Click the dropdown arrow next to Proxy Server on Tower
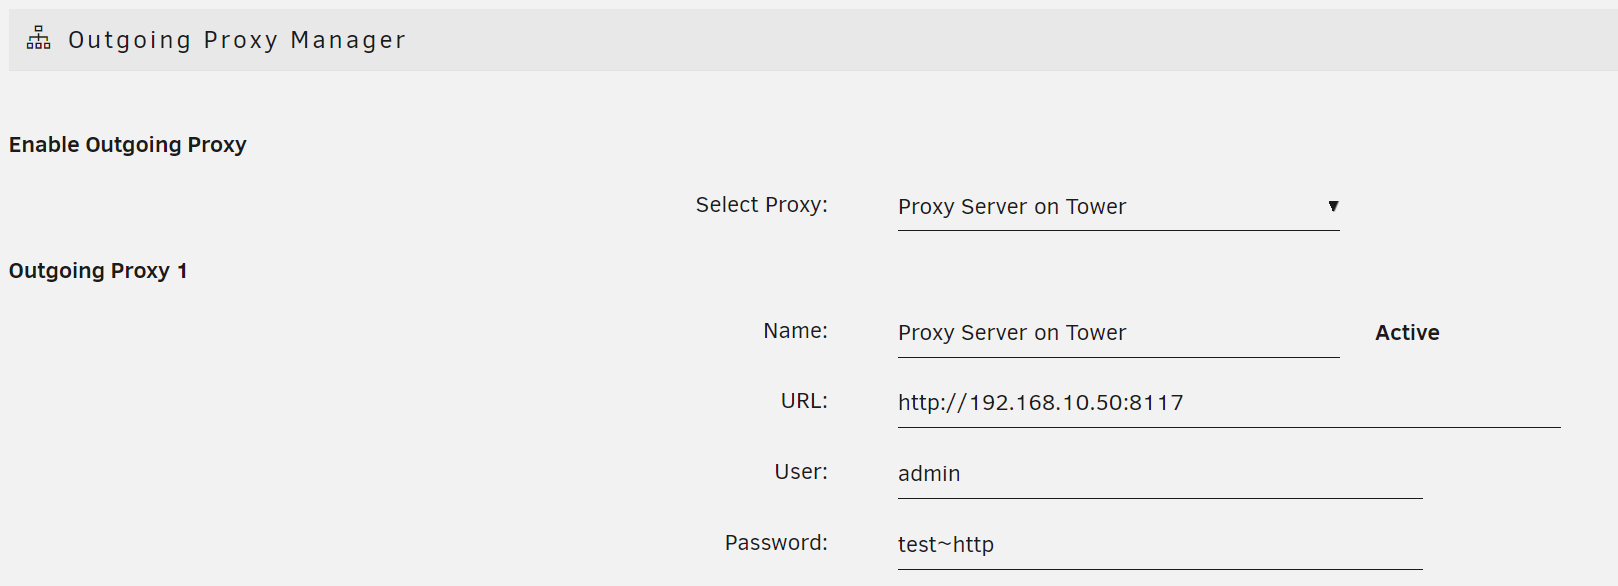 coord(1334,206)
